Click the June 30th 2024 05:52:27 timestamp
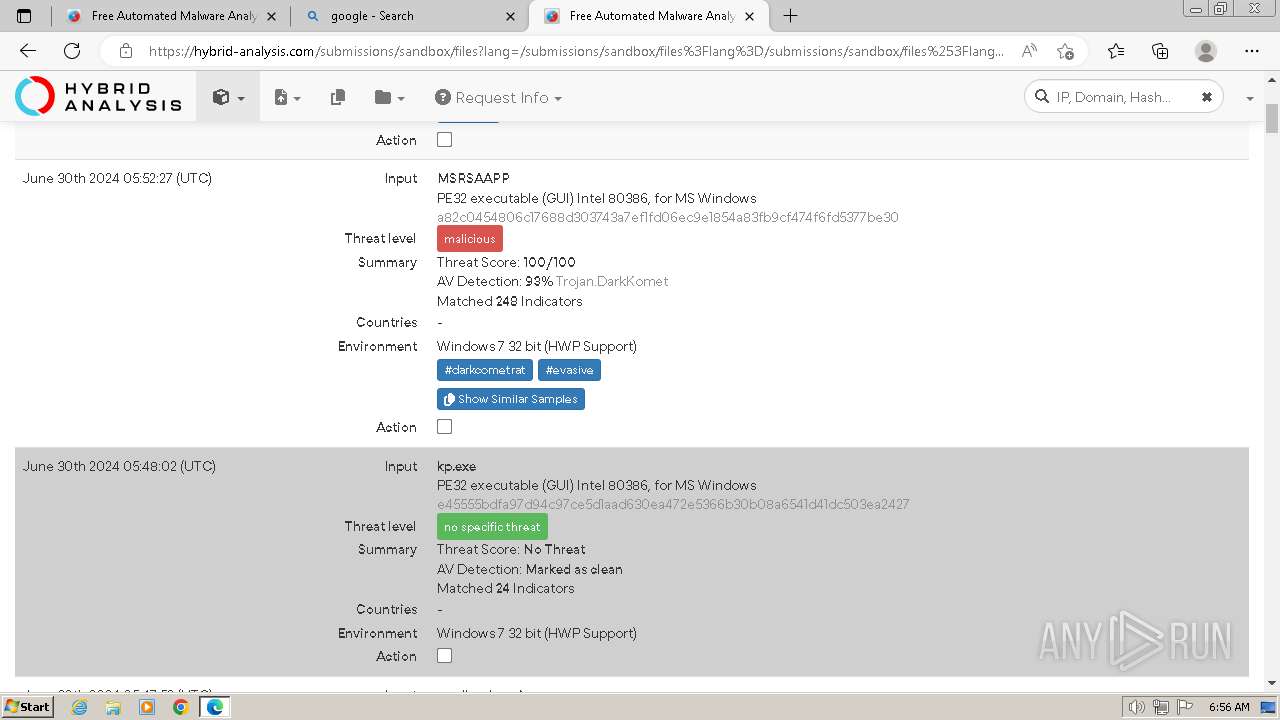 click(x=117, y=178)
